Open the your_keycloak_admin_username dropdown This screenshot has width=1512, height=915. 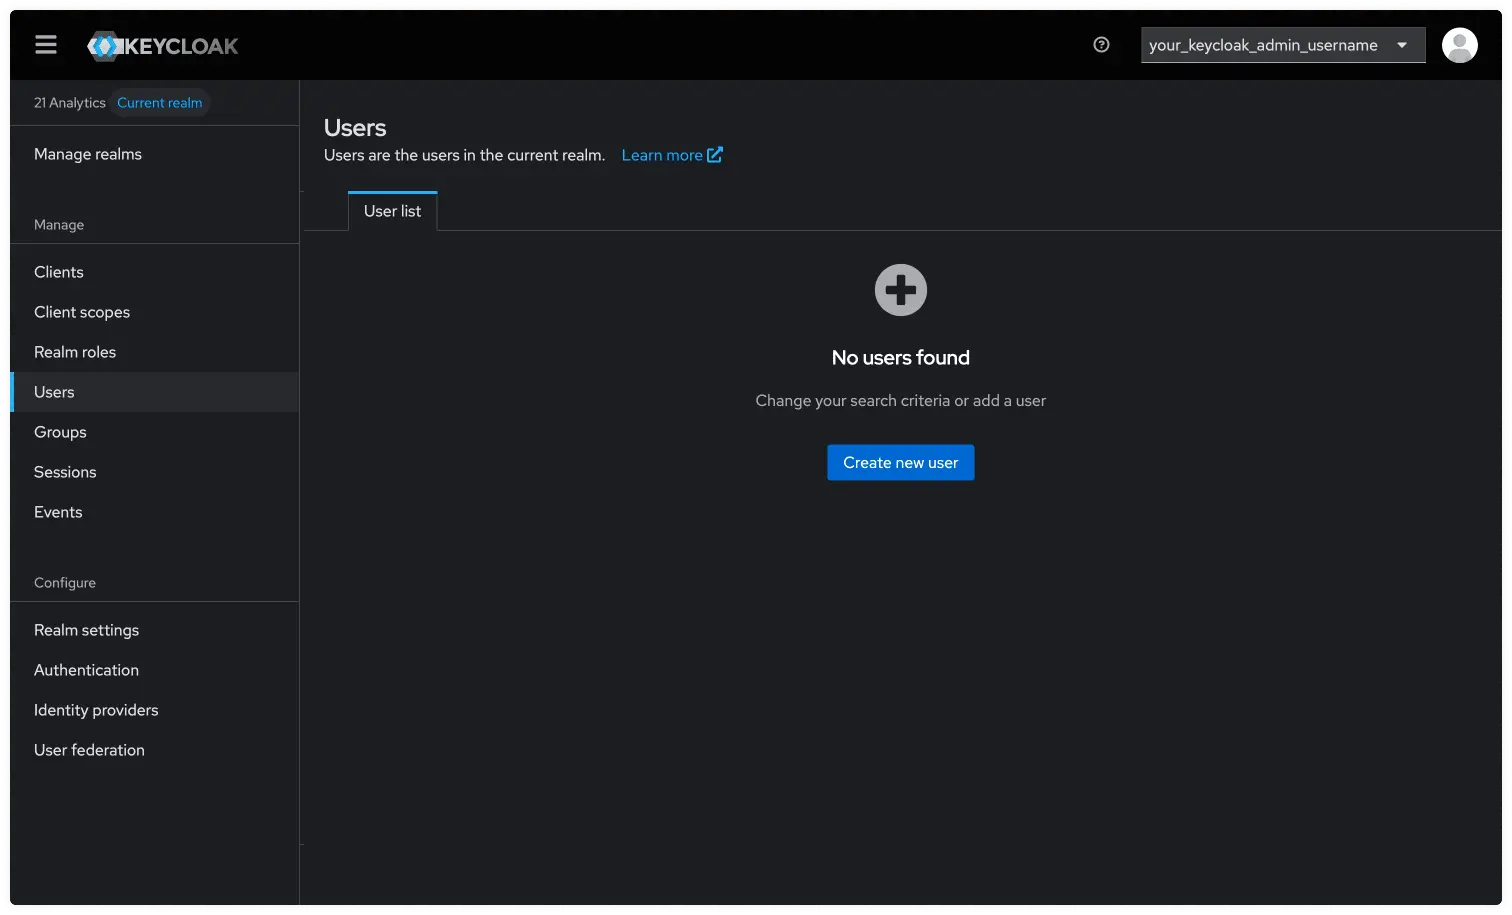(x=1282, y=45)
